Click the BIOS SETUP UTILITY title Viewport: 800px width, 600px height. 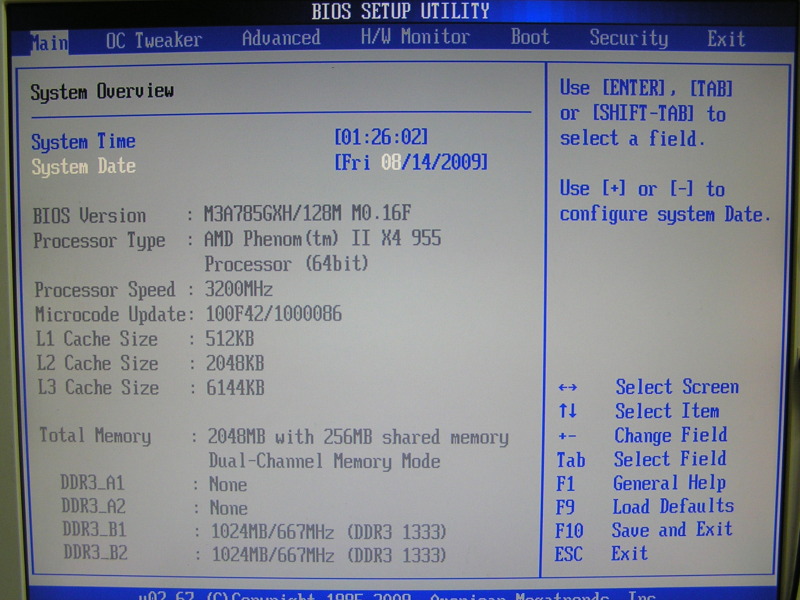(401, 11)
